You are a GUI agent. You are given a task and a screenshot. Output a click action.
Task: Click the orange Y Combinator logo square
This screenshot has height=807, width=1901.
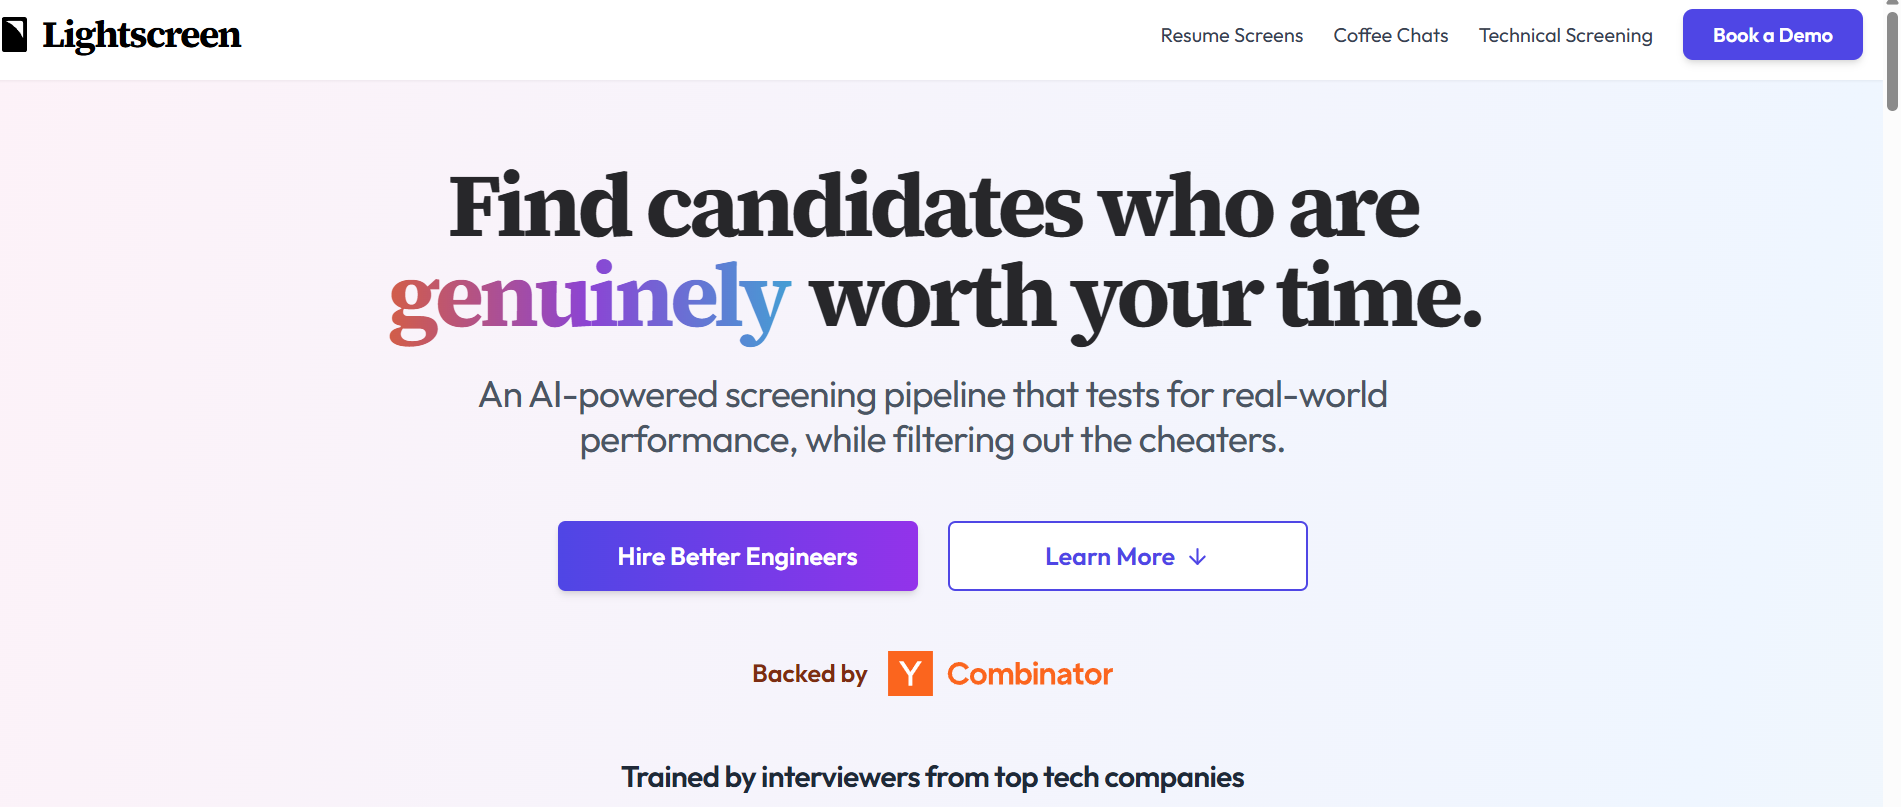910,674
